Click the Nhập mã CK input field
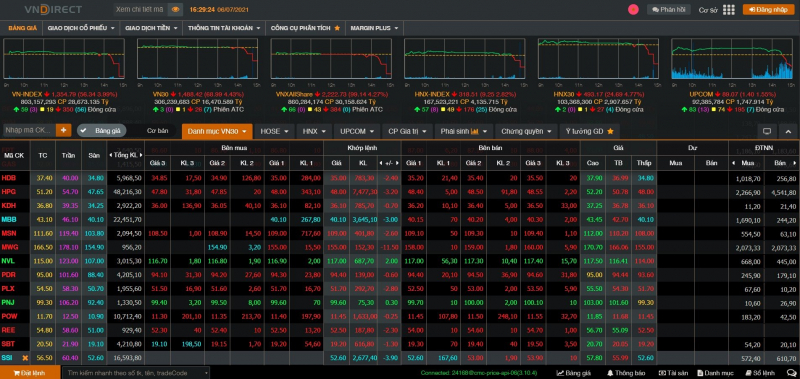The width and height of the screenshot is (800, 379). point(30,131)
